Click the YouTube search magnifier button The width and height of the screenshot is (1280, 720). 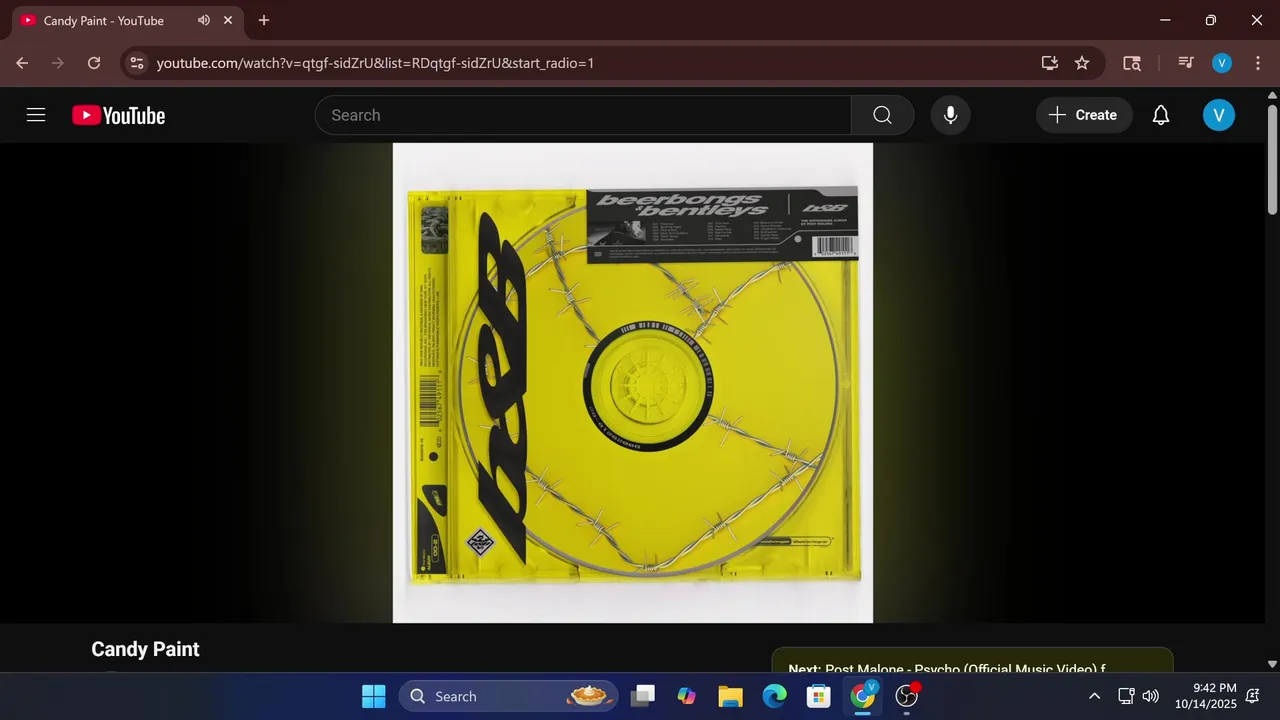882,115
